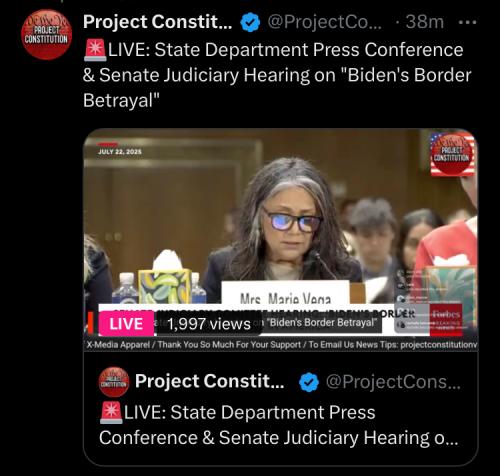Click verified badge in quoted post
This screenshot has width=500, height=476.
point(309,382)
